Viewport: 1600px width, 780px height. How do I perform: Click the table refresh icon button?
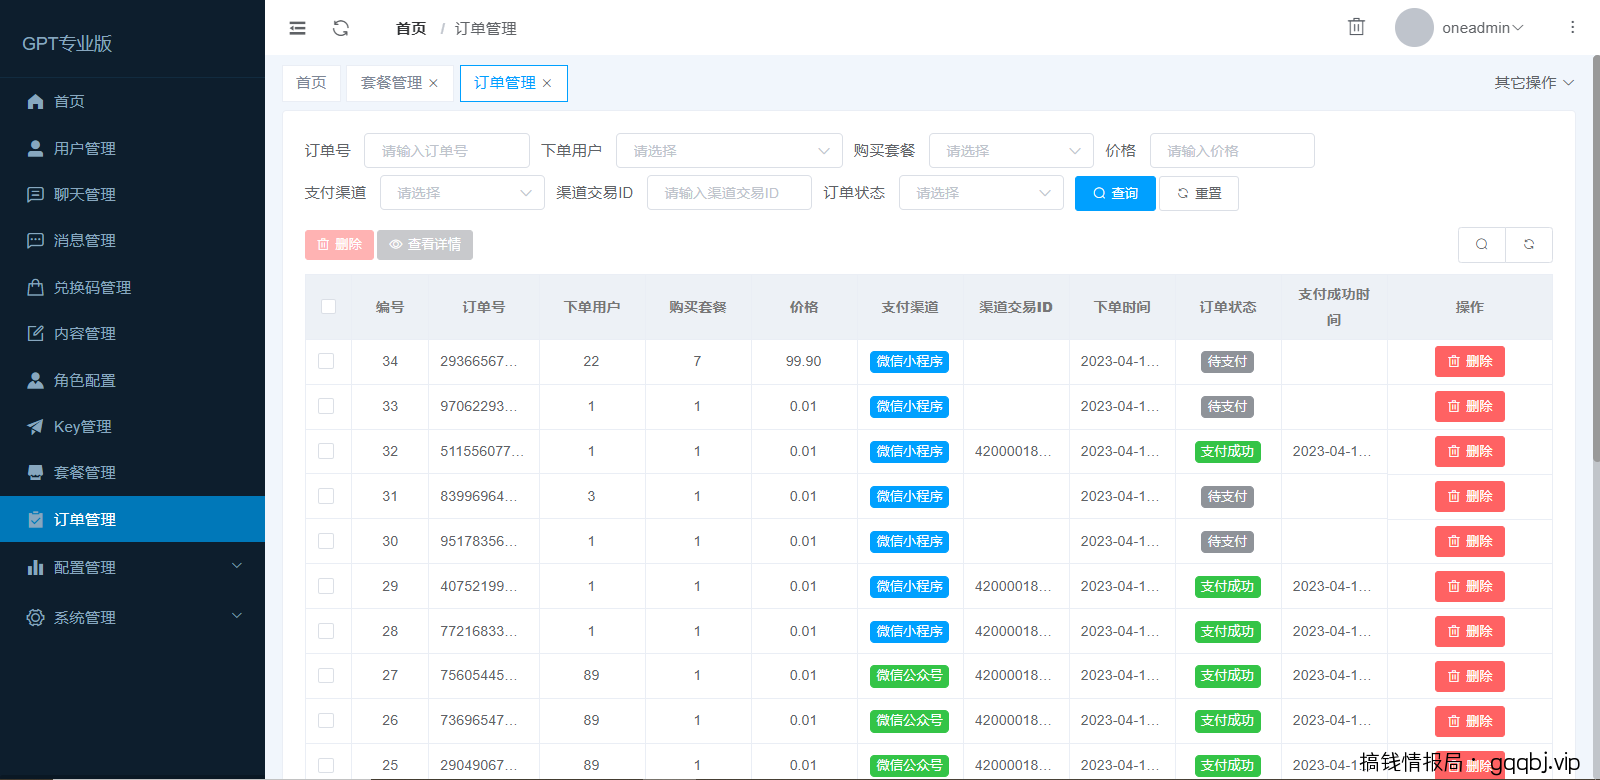click(x=1529, y=244)
